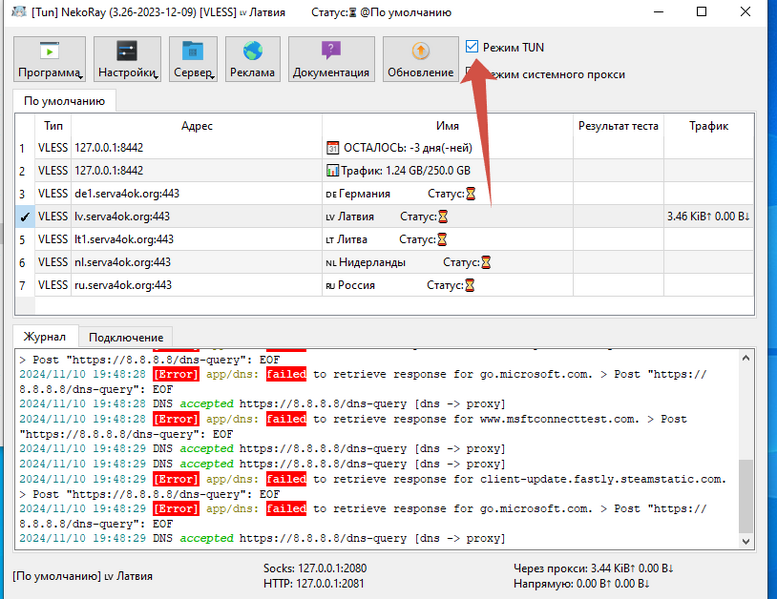This screenshot has width=777, height=599.
Task: Toggle the Режим TUN checkbox
Action: point(472,47)
